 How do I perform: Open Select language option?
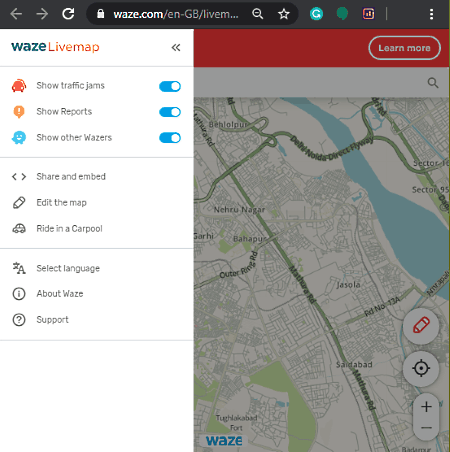[x=68, y=268]
